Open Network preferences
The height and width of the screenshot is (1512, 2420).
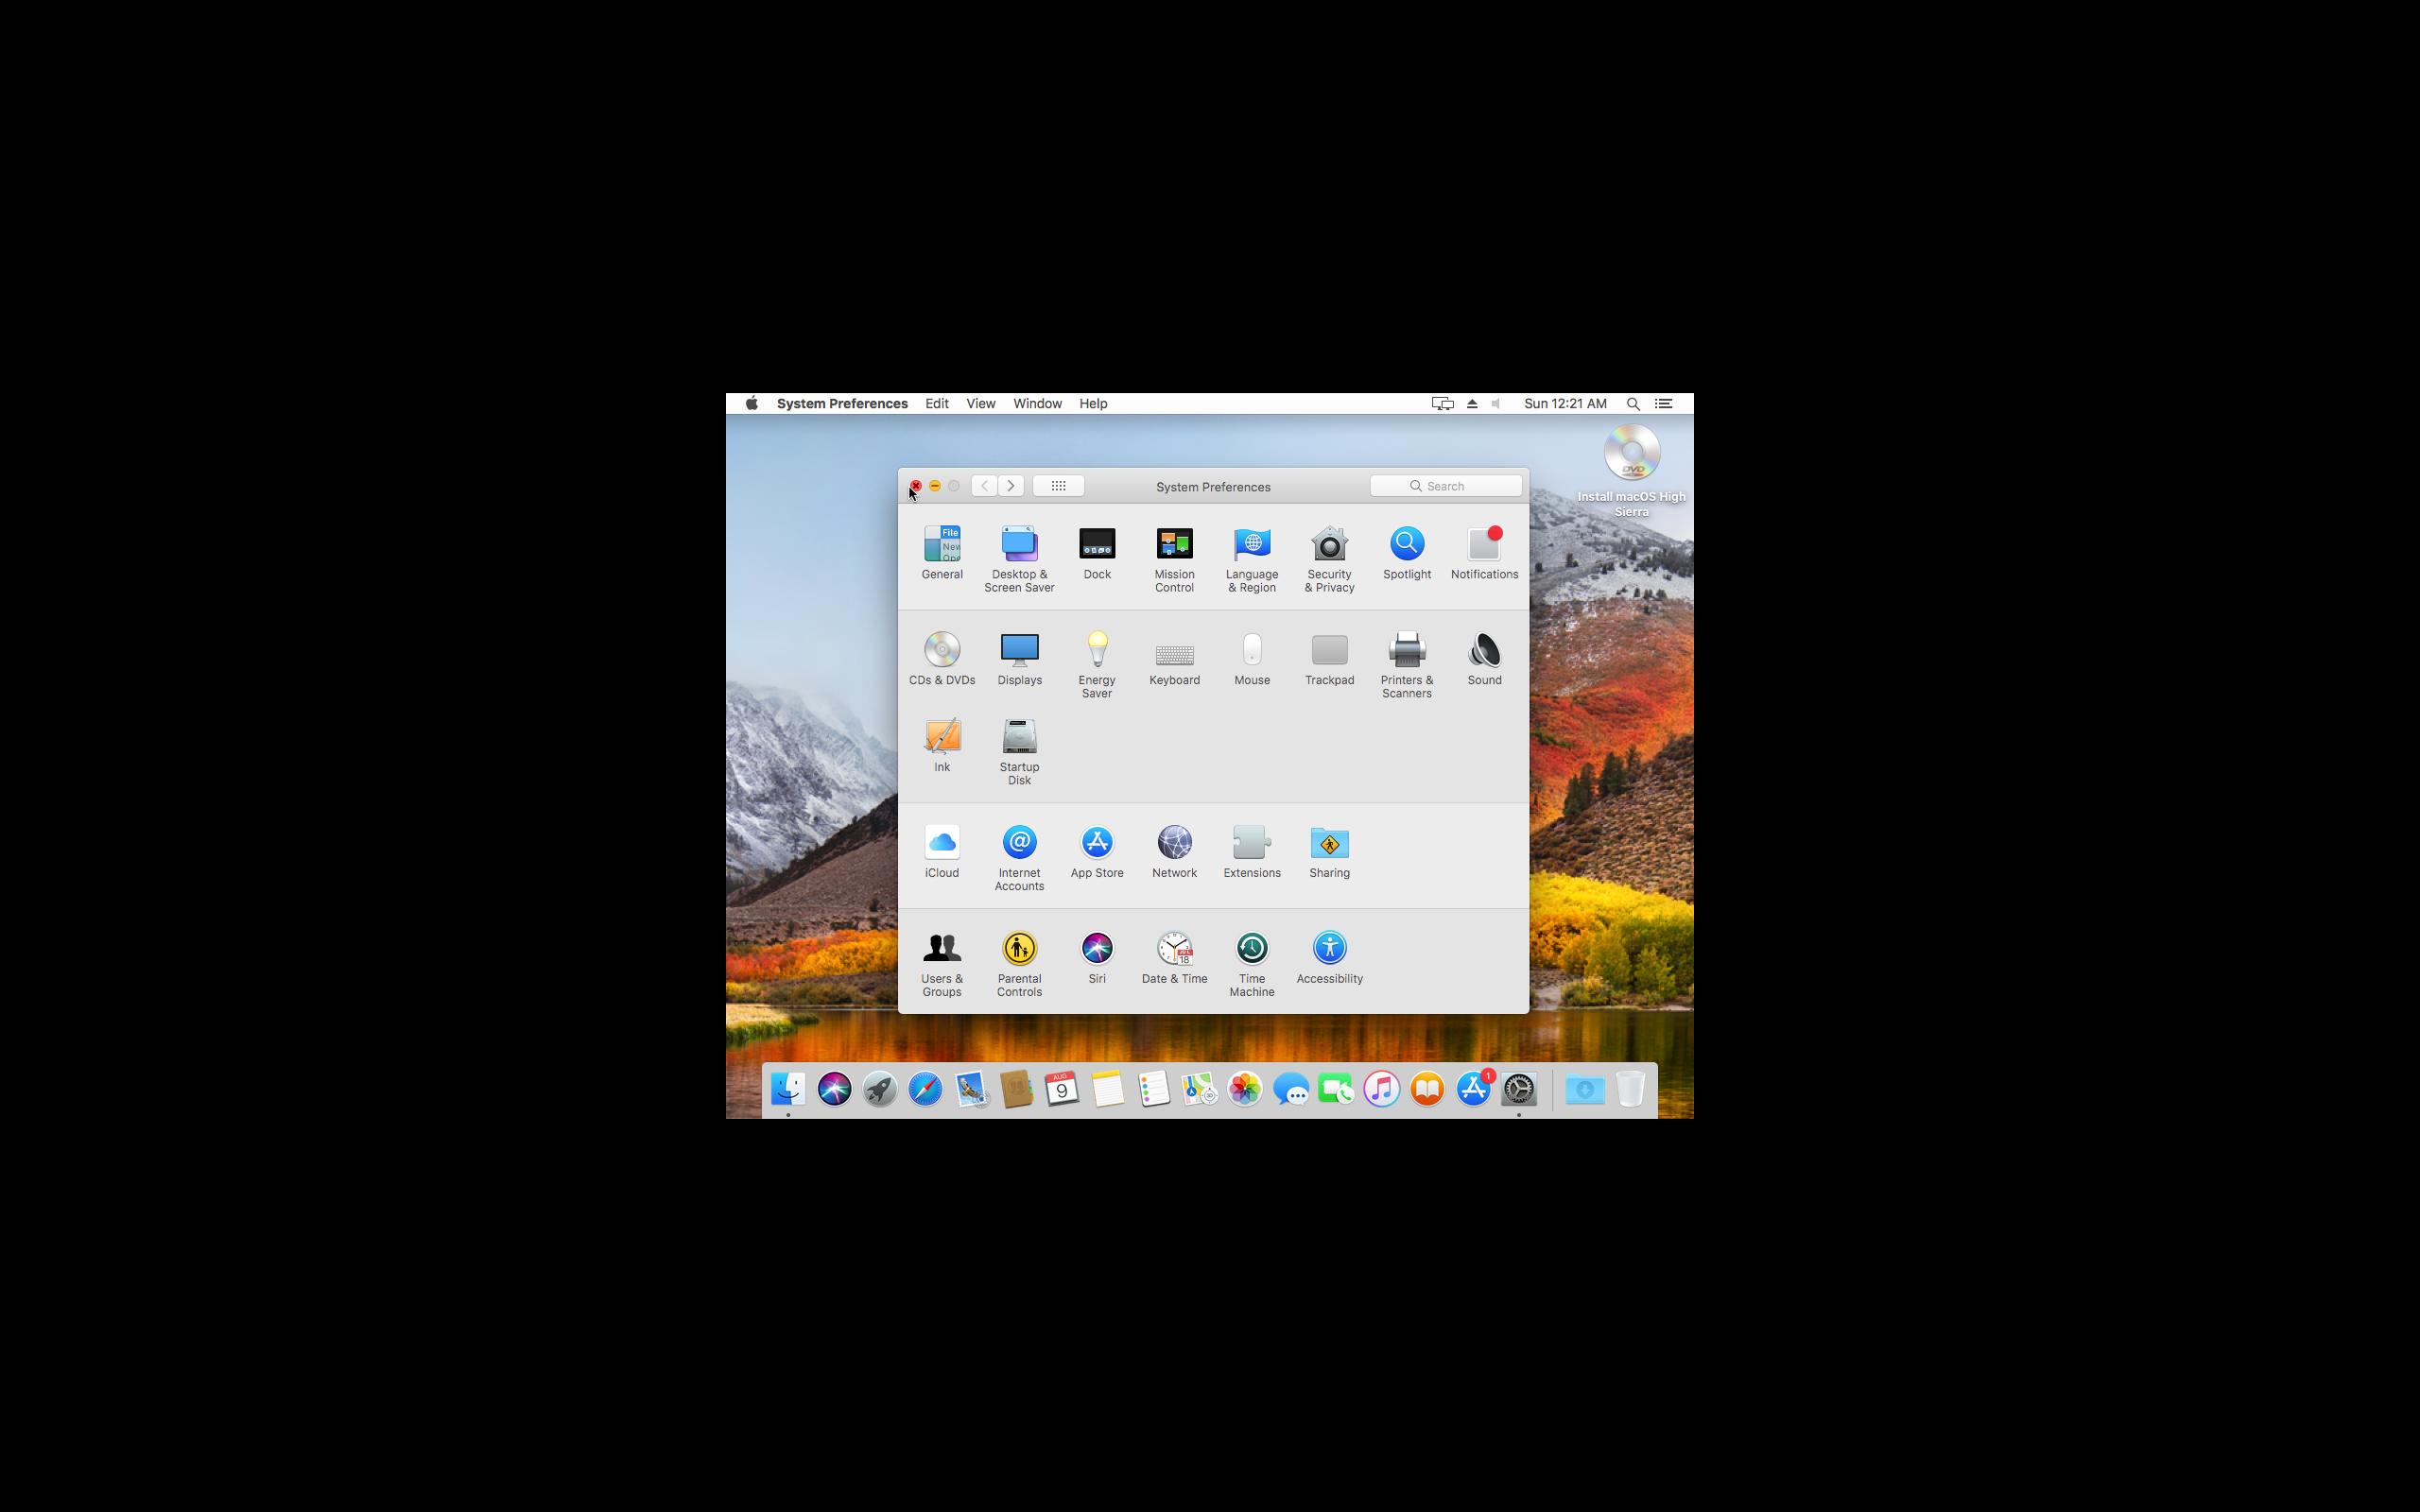pos(1174,843)
